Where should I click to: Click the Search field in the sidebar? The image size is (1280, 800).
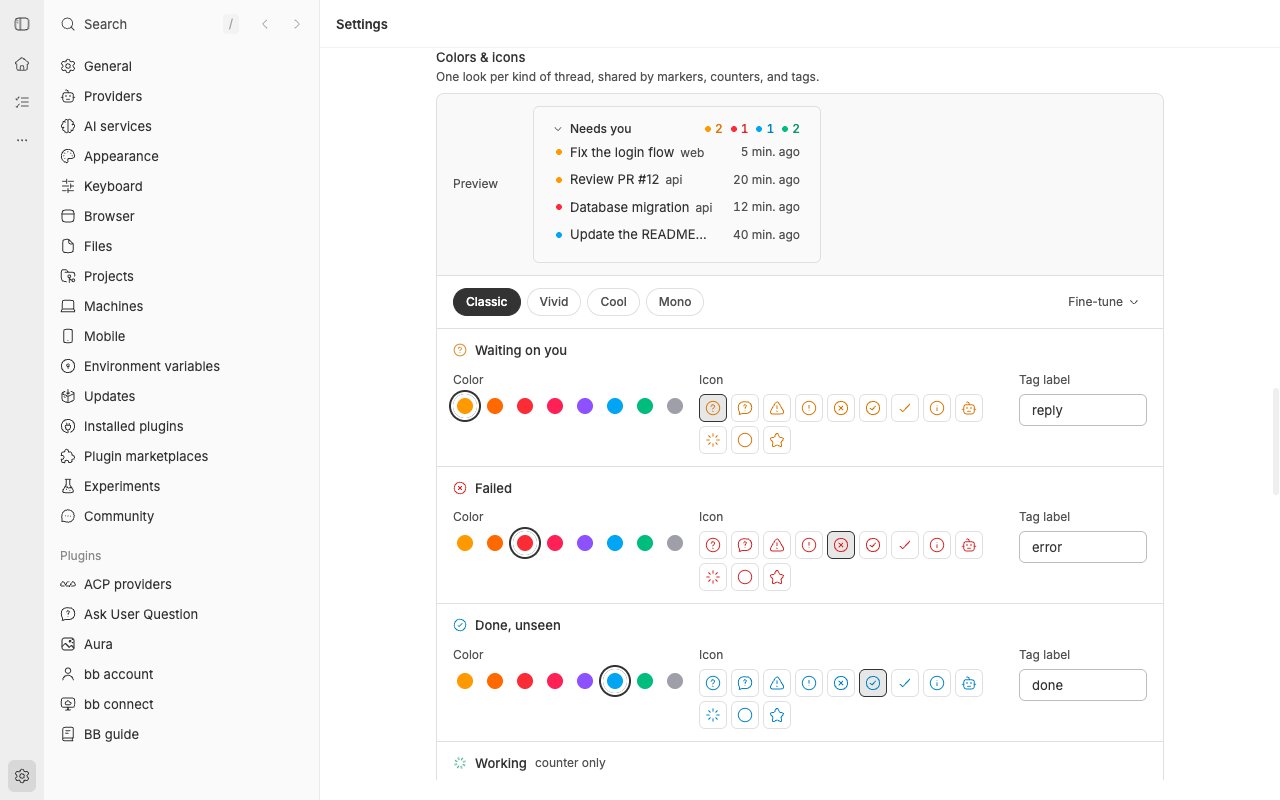150,24
